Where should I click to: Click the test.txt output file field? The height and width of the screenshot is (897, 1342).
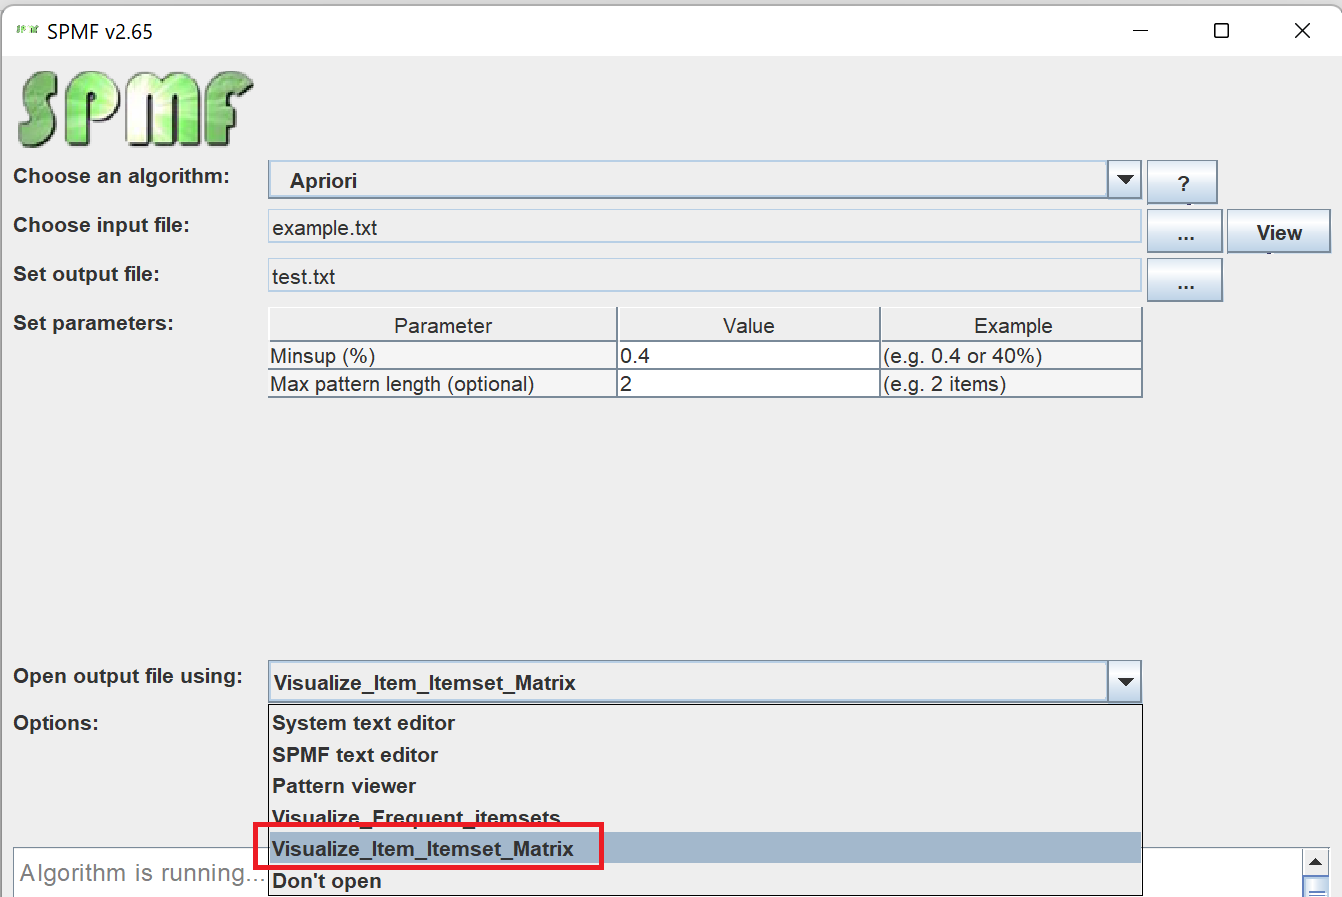tap(704, 276)
